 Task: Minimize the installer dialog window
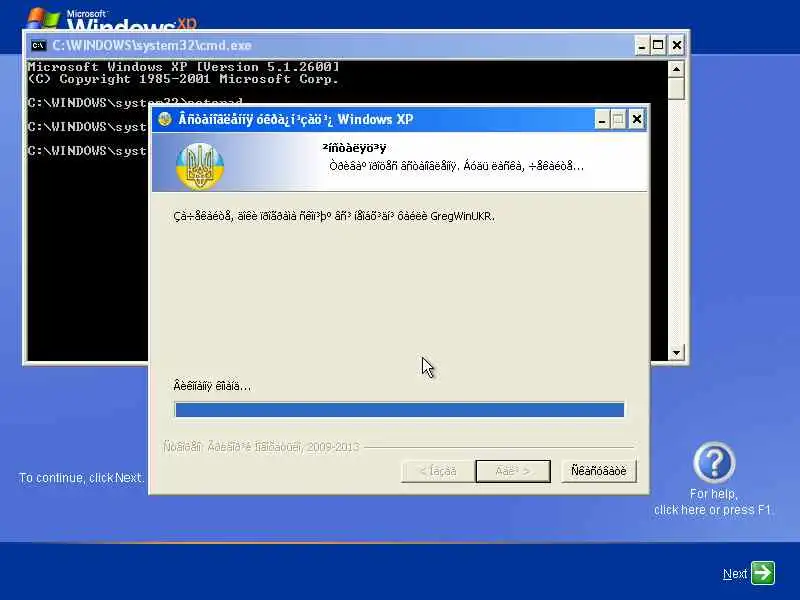[602, 119]
